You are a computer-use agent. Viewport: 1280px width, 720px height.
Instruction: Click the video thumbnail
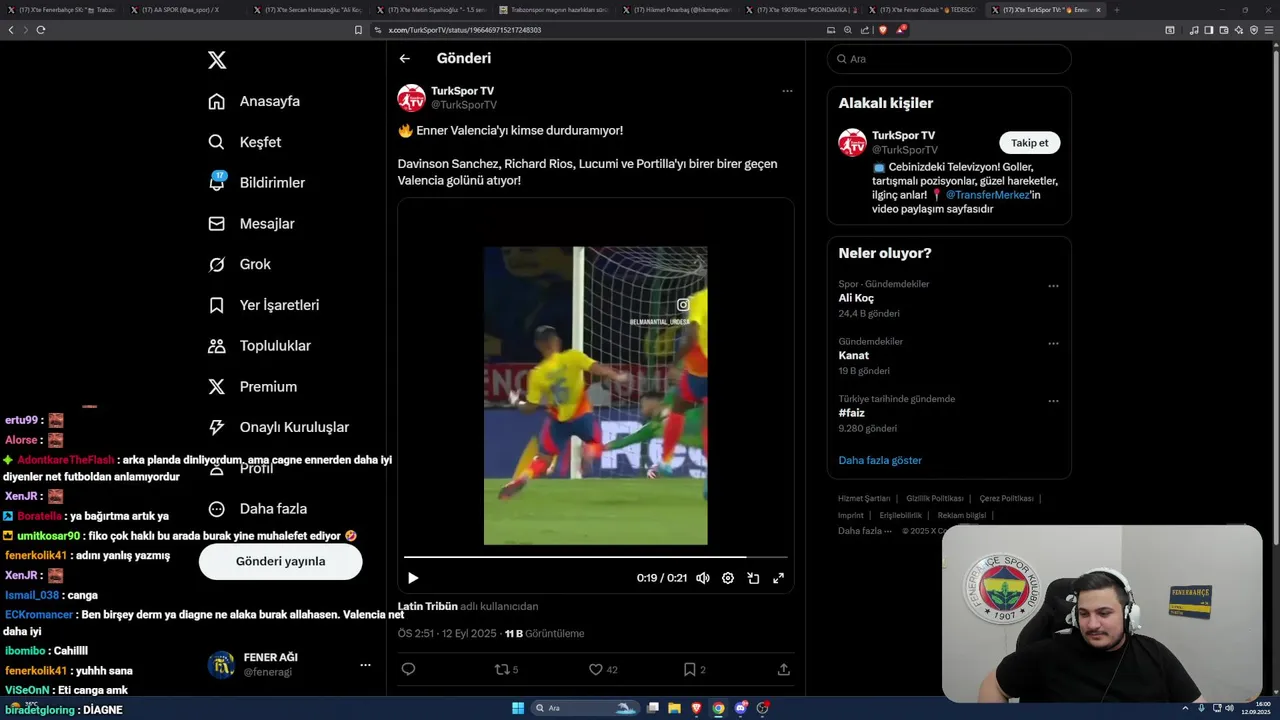coord(595,395)
